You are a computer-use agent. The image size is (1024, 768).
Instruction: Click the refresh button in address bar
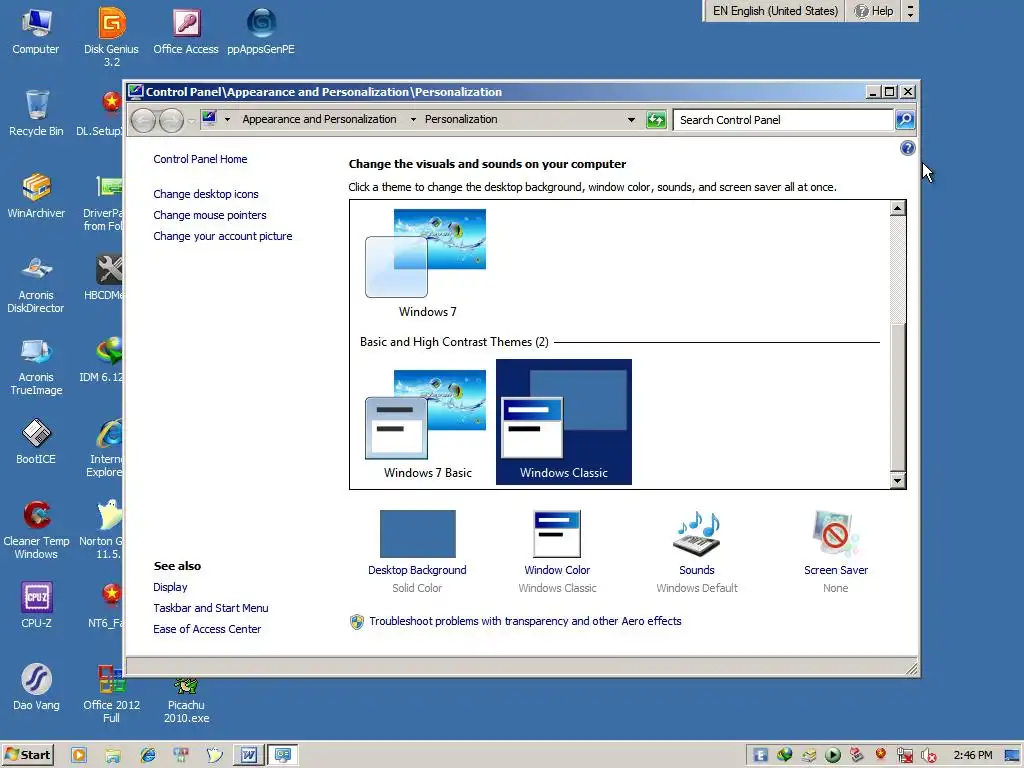tap(656, 120)
